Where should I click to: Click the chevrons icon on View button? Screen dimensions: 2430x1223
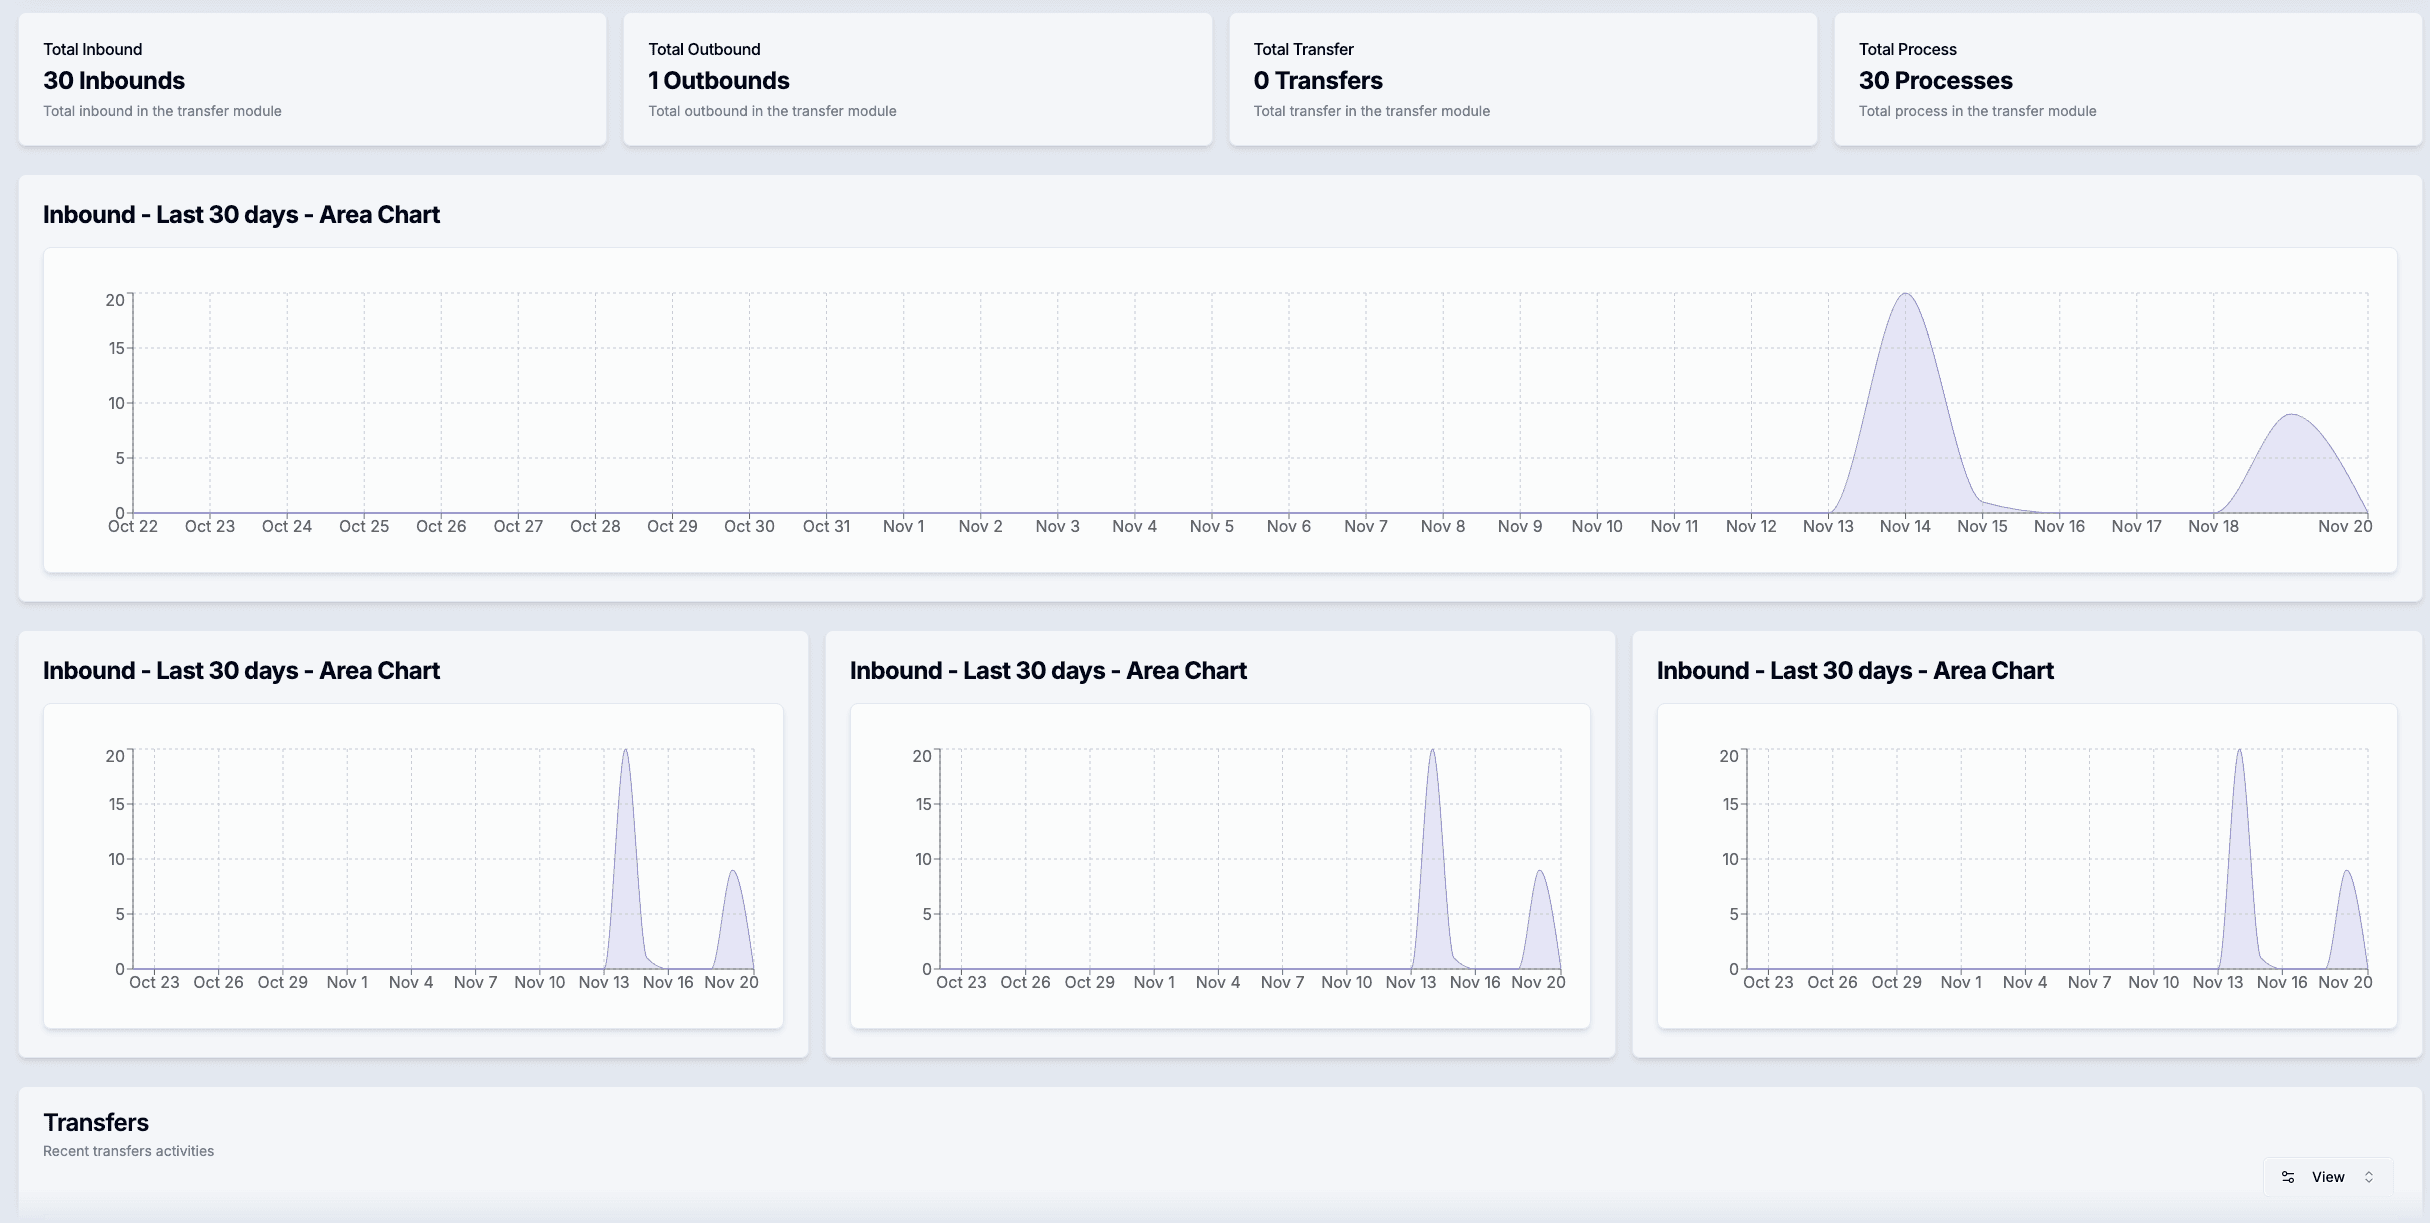tap(2369, 1177)
